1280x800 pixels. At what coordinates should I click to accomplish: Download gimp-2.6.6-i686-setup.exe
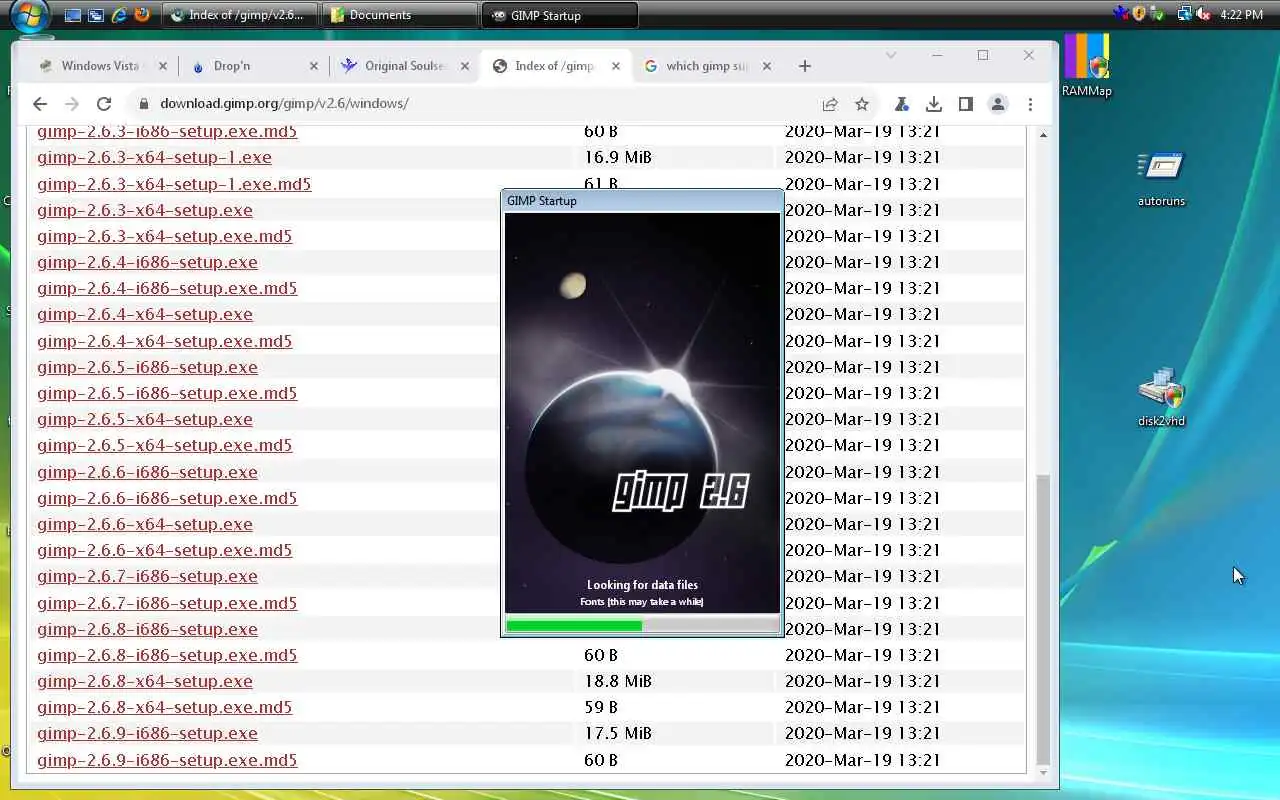click(x=147, y=472)
